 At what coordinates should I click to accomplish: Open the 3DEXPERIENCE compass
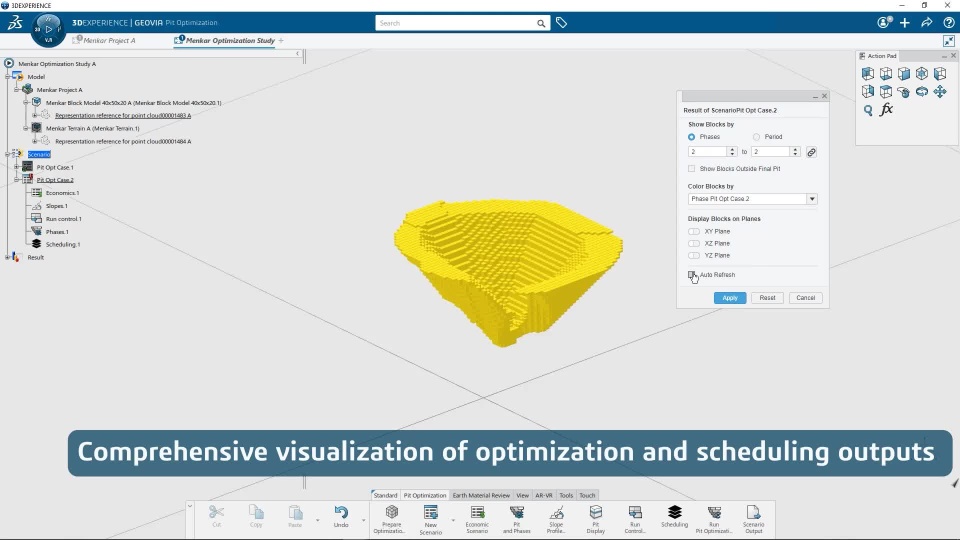click(x=48, y=29)
